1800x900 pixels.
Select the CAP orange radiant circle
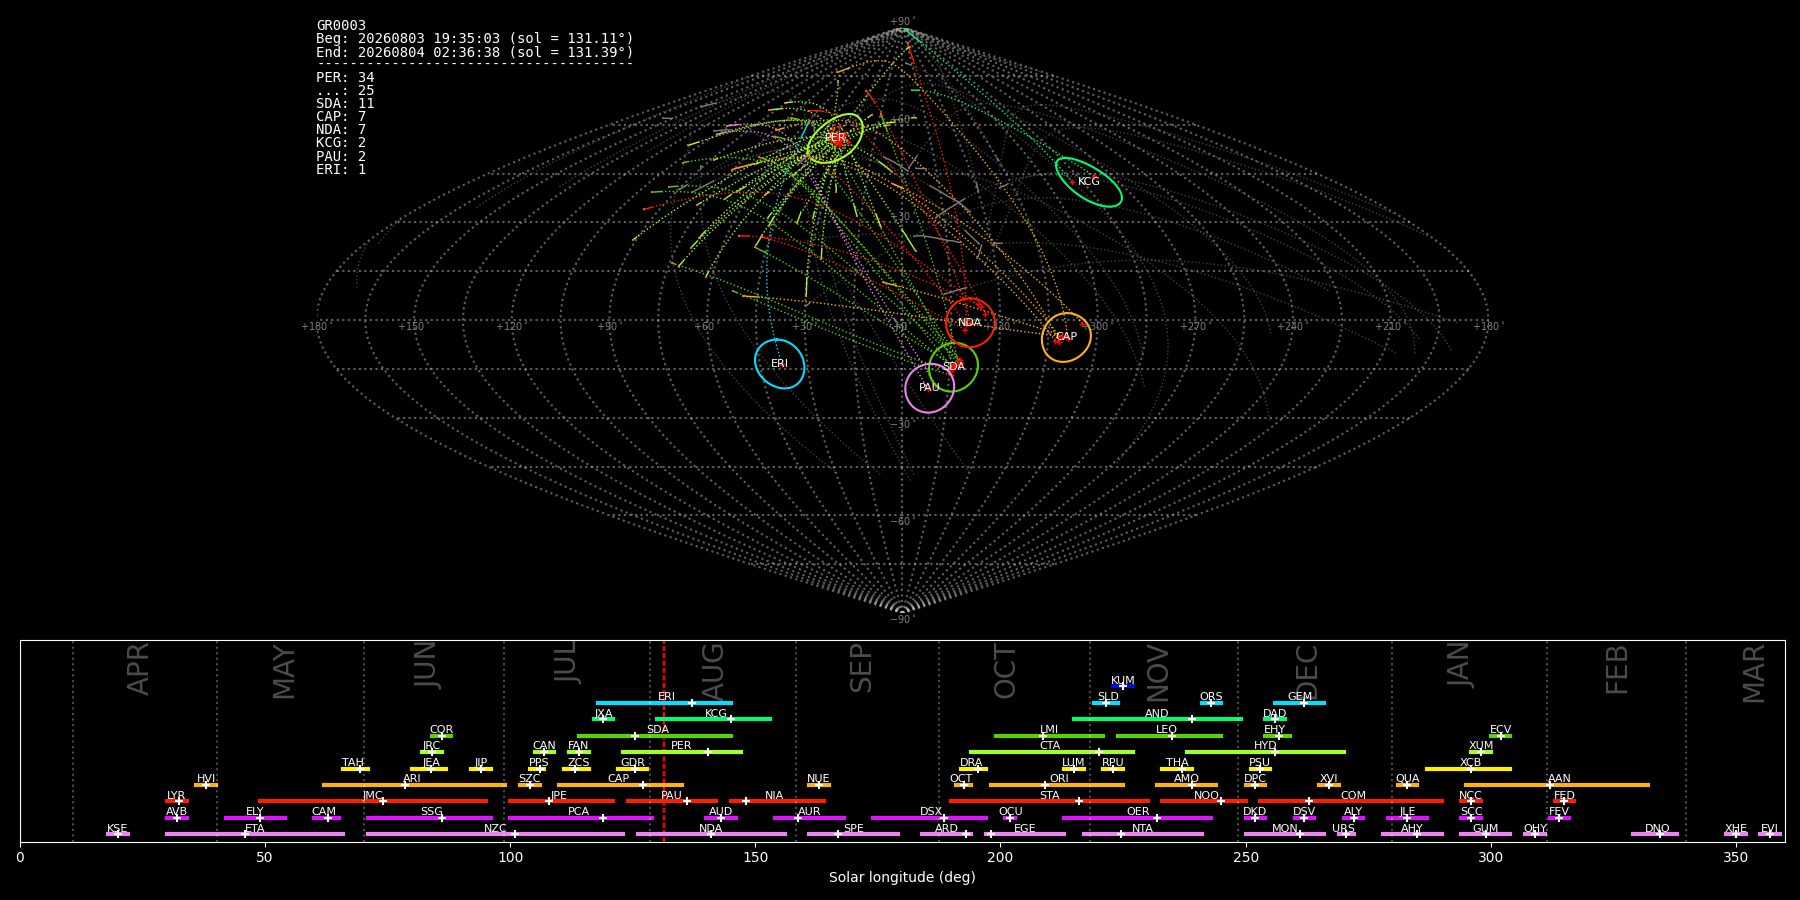(x=1066, y=337)
